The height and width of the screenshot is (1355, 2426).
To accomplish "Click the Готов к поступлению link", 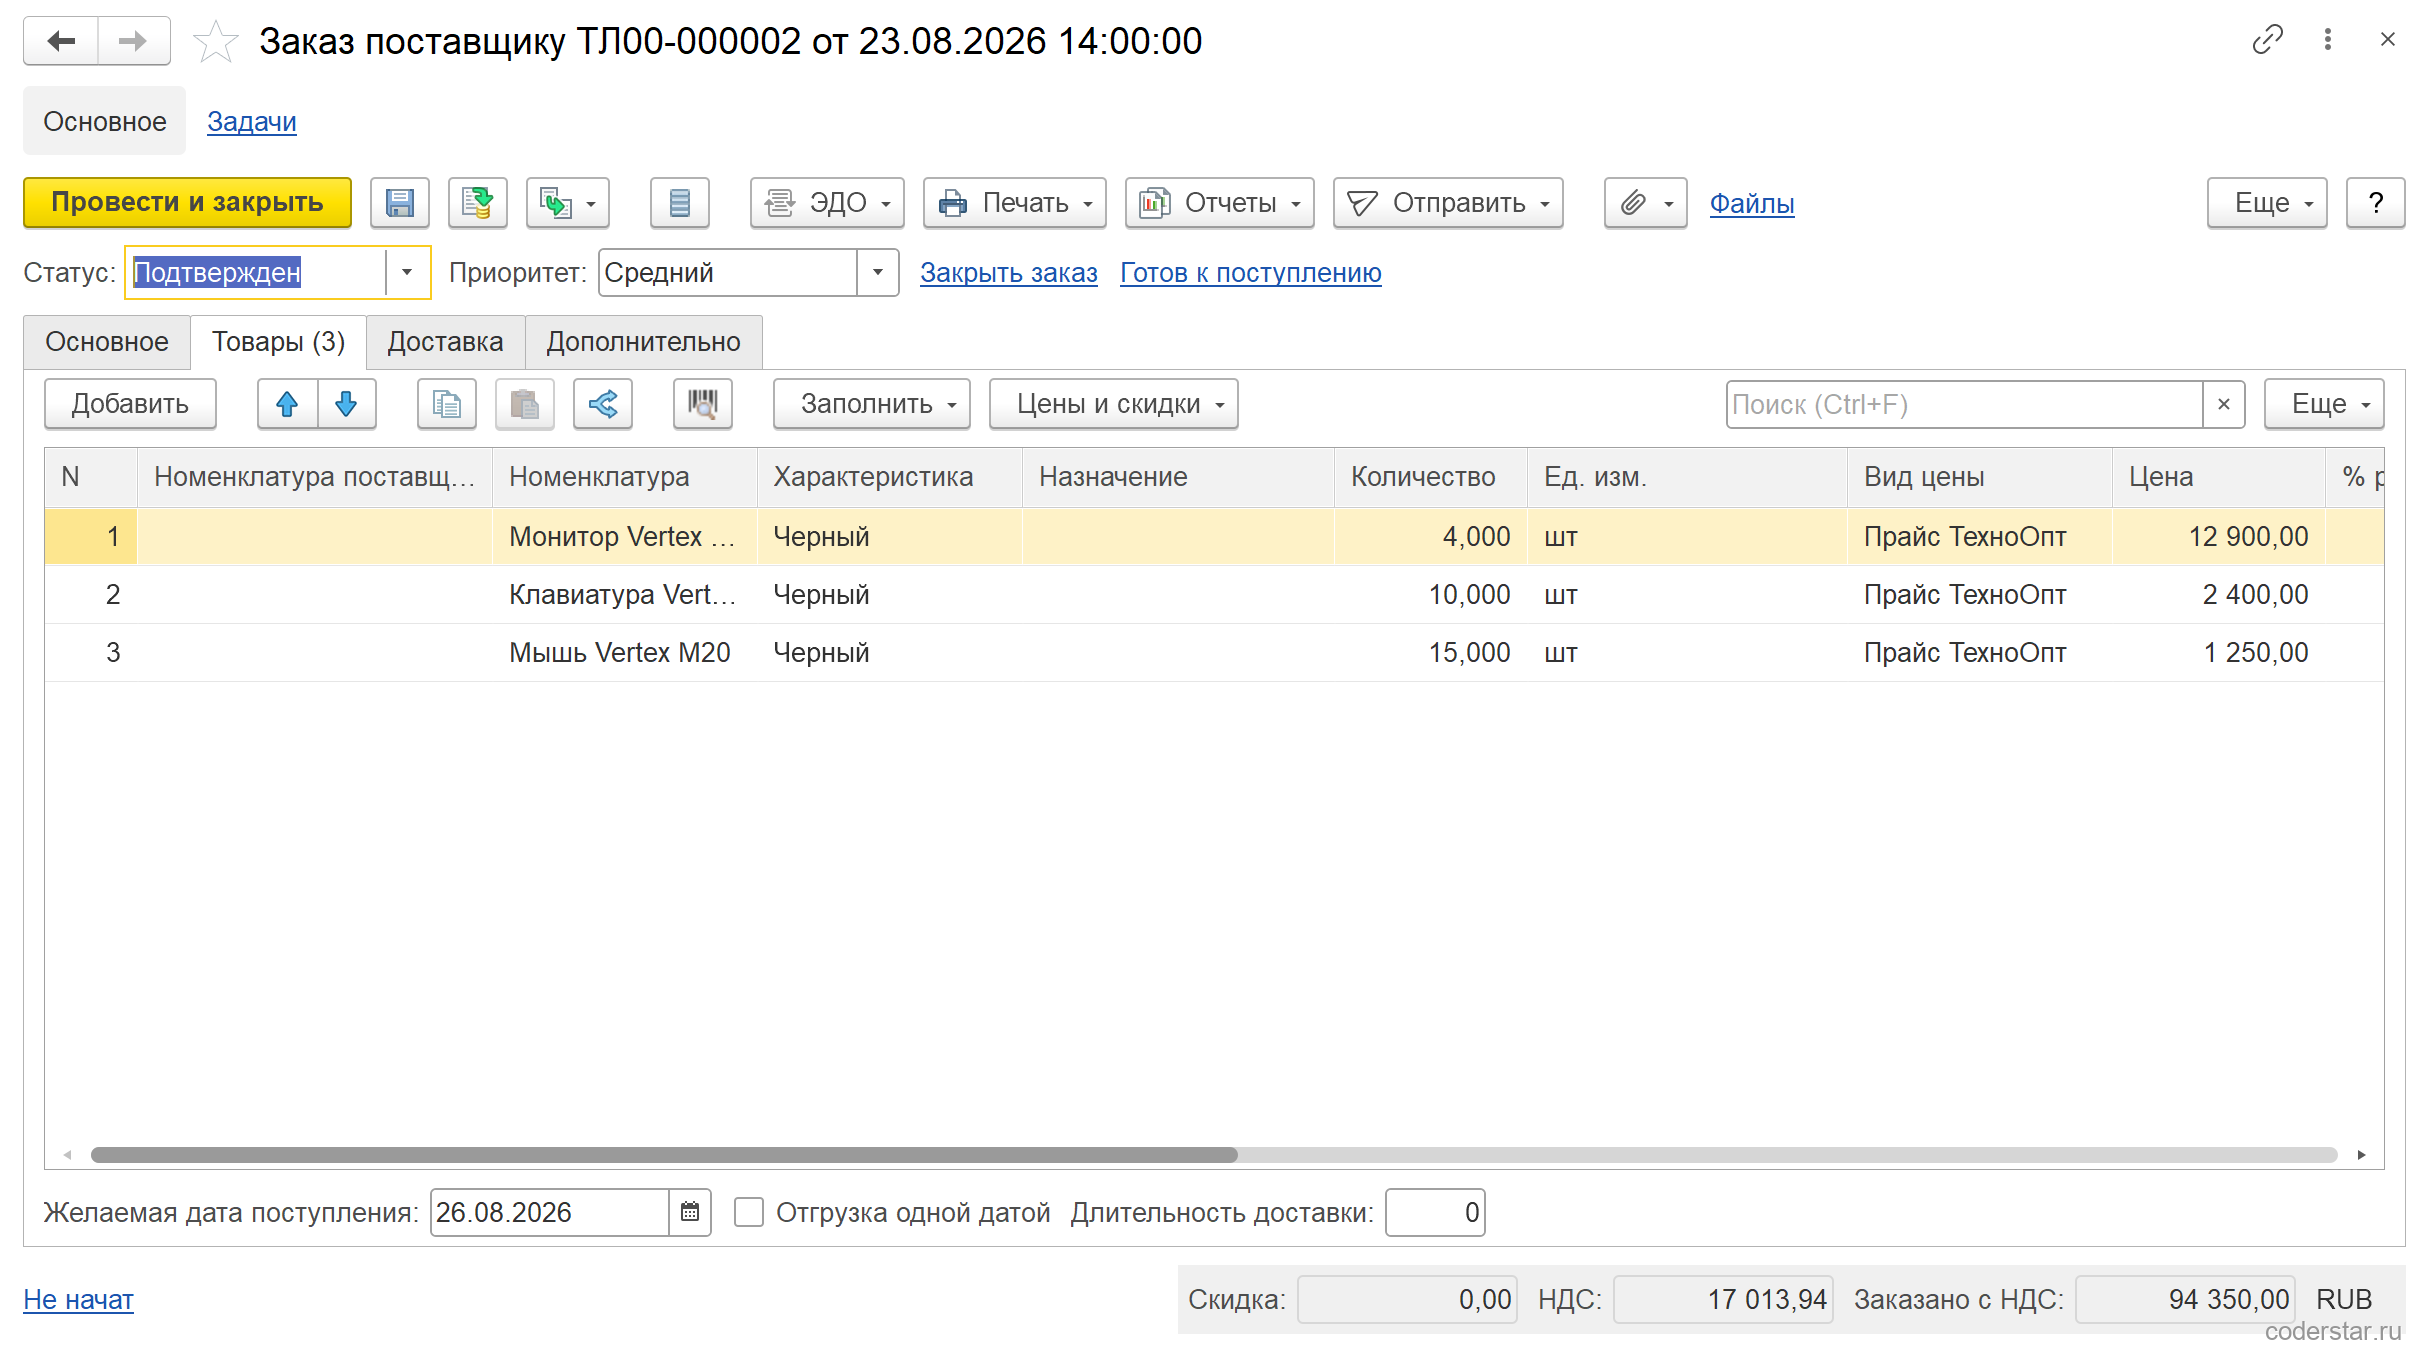I will (x=1251, y=272).
